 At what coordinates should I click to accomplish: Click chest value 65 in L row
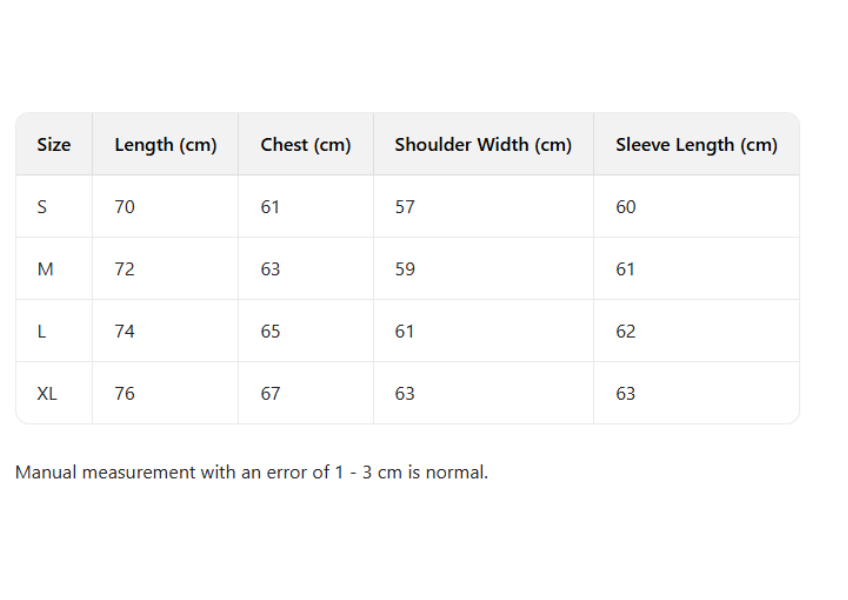(270, 331)
